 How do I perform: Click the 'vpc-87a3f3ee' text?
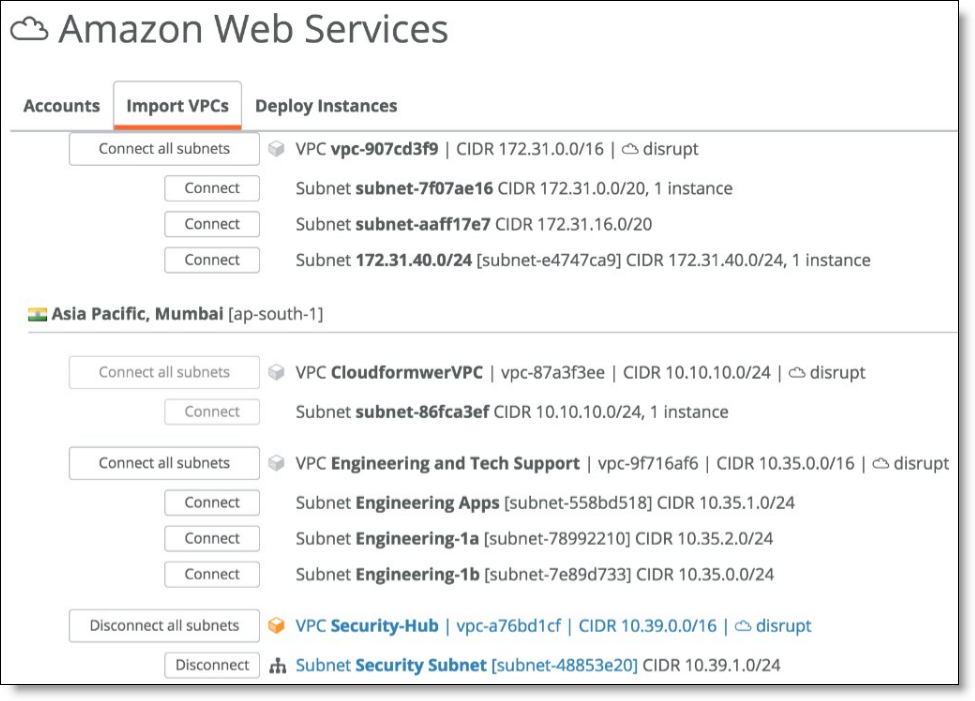pos(553,373)
